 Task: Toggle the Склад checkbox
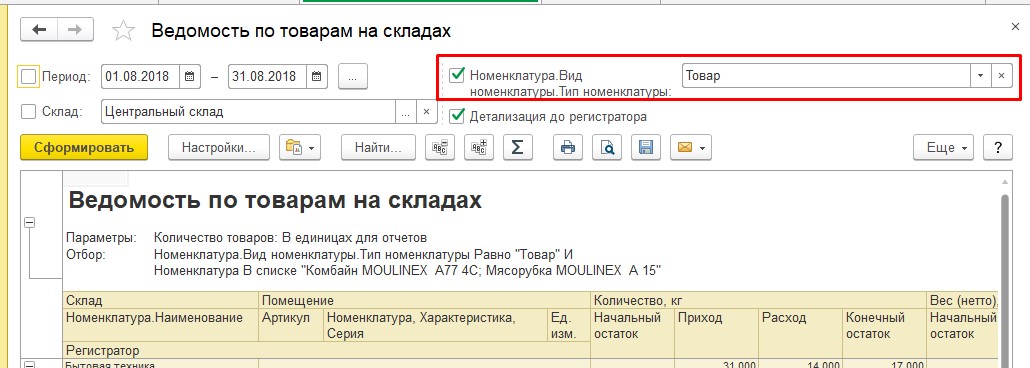click(28, 112)
